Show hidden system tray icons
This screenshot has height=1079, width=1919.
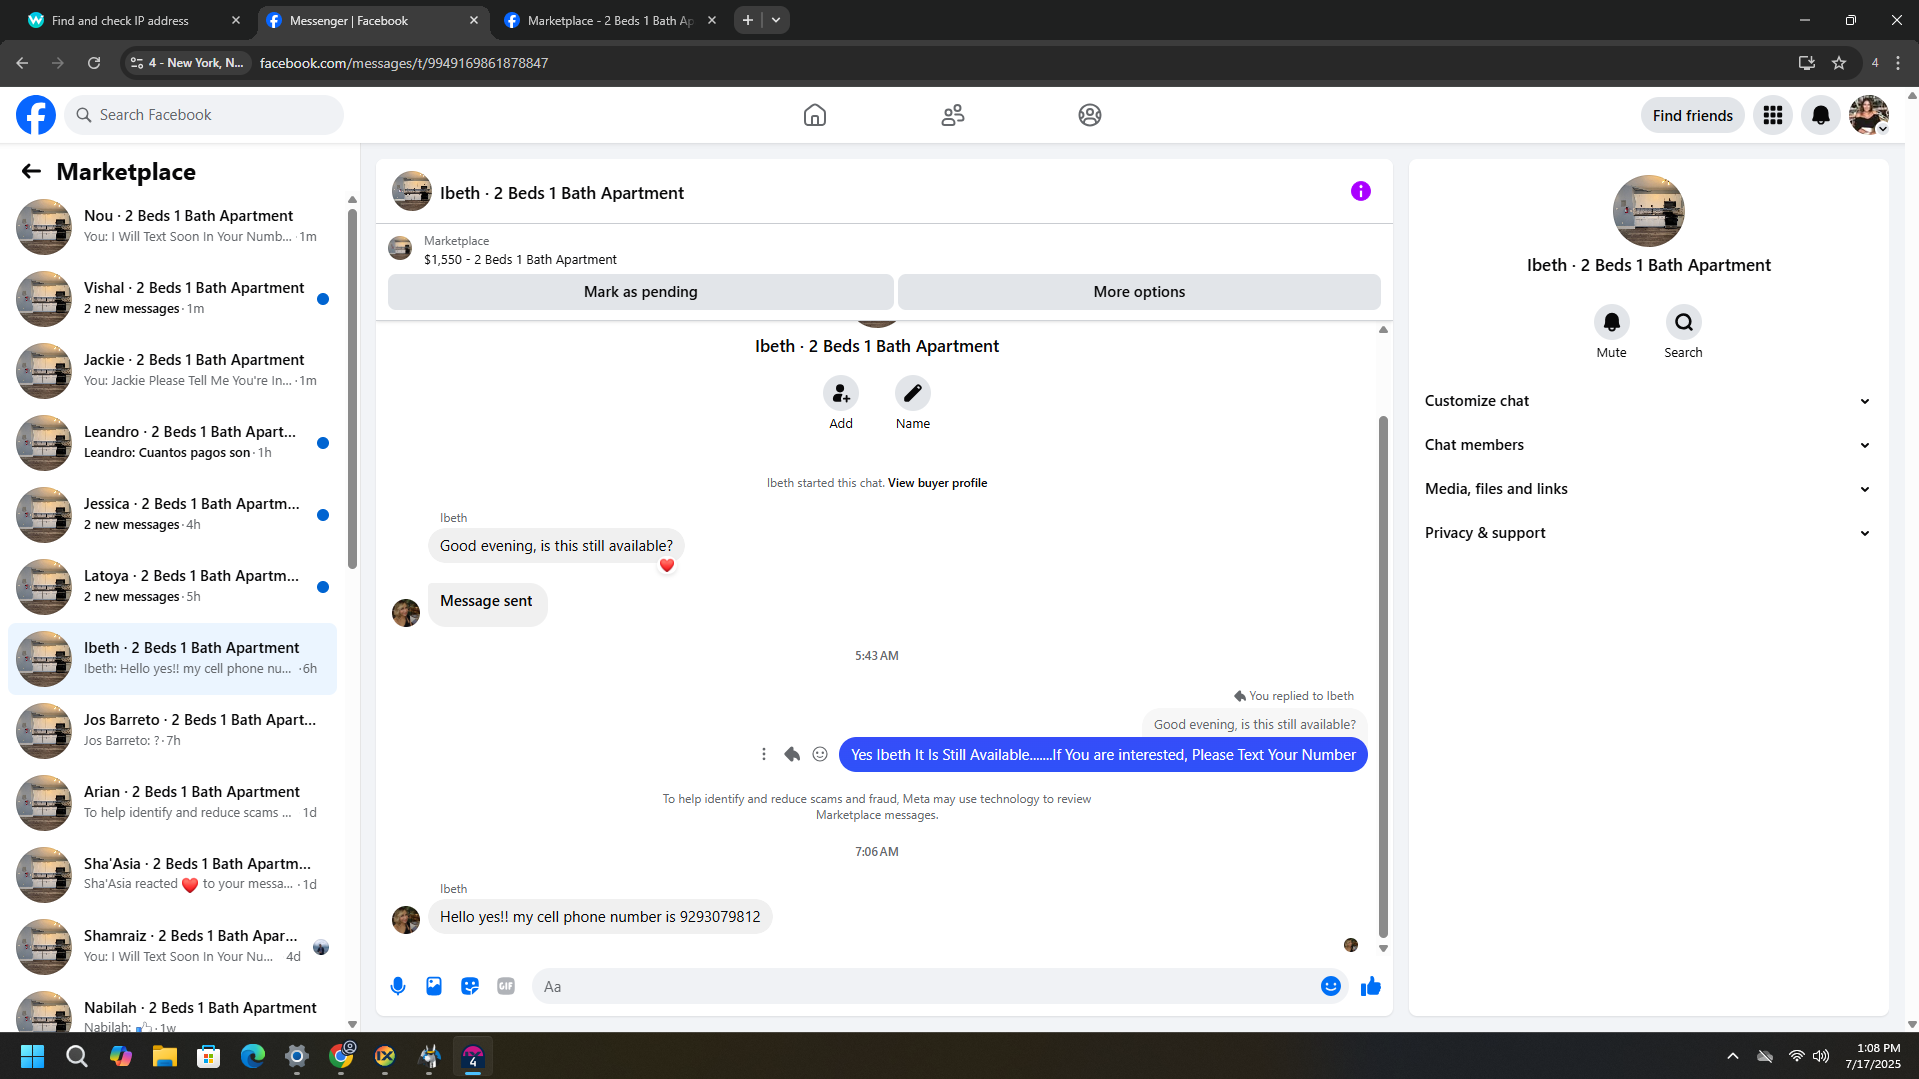tap(1733, 1056)
